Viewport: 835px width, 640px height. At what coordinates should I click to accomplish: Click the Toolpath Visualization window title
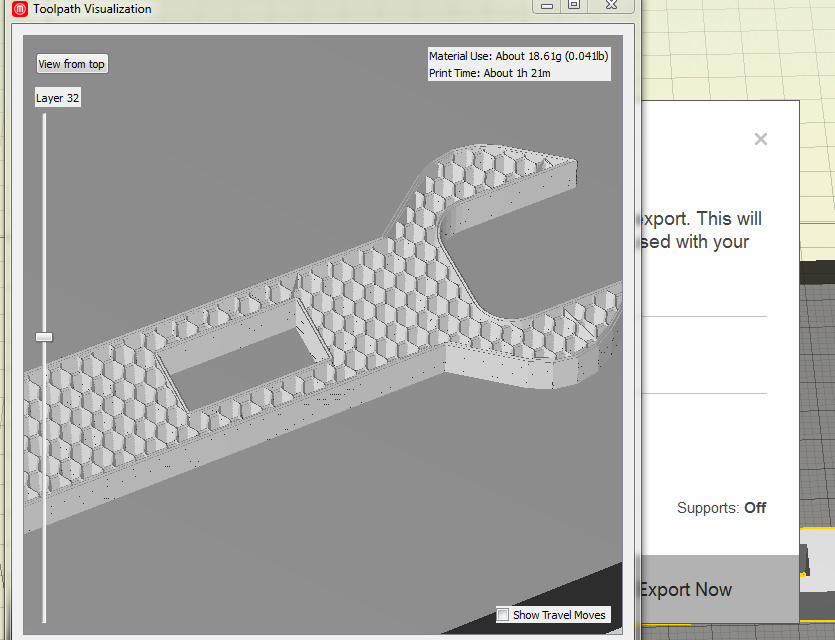pos(92,9)
